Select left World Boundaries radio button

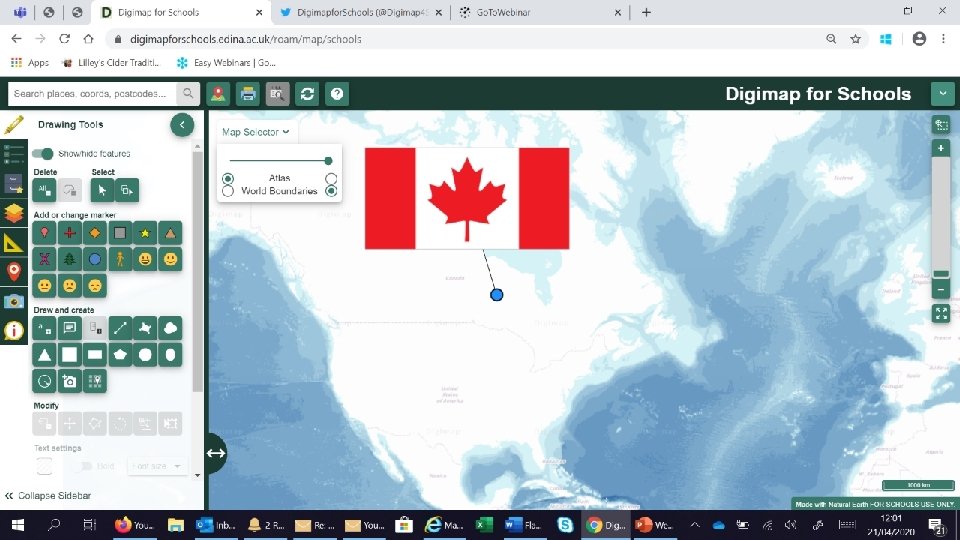tap(228, 191)
